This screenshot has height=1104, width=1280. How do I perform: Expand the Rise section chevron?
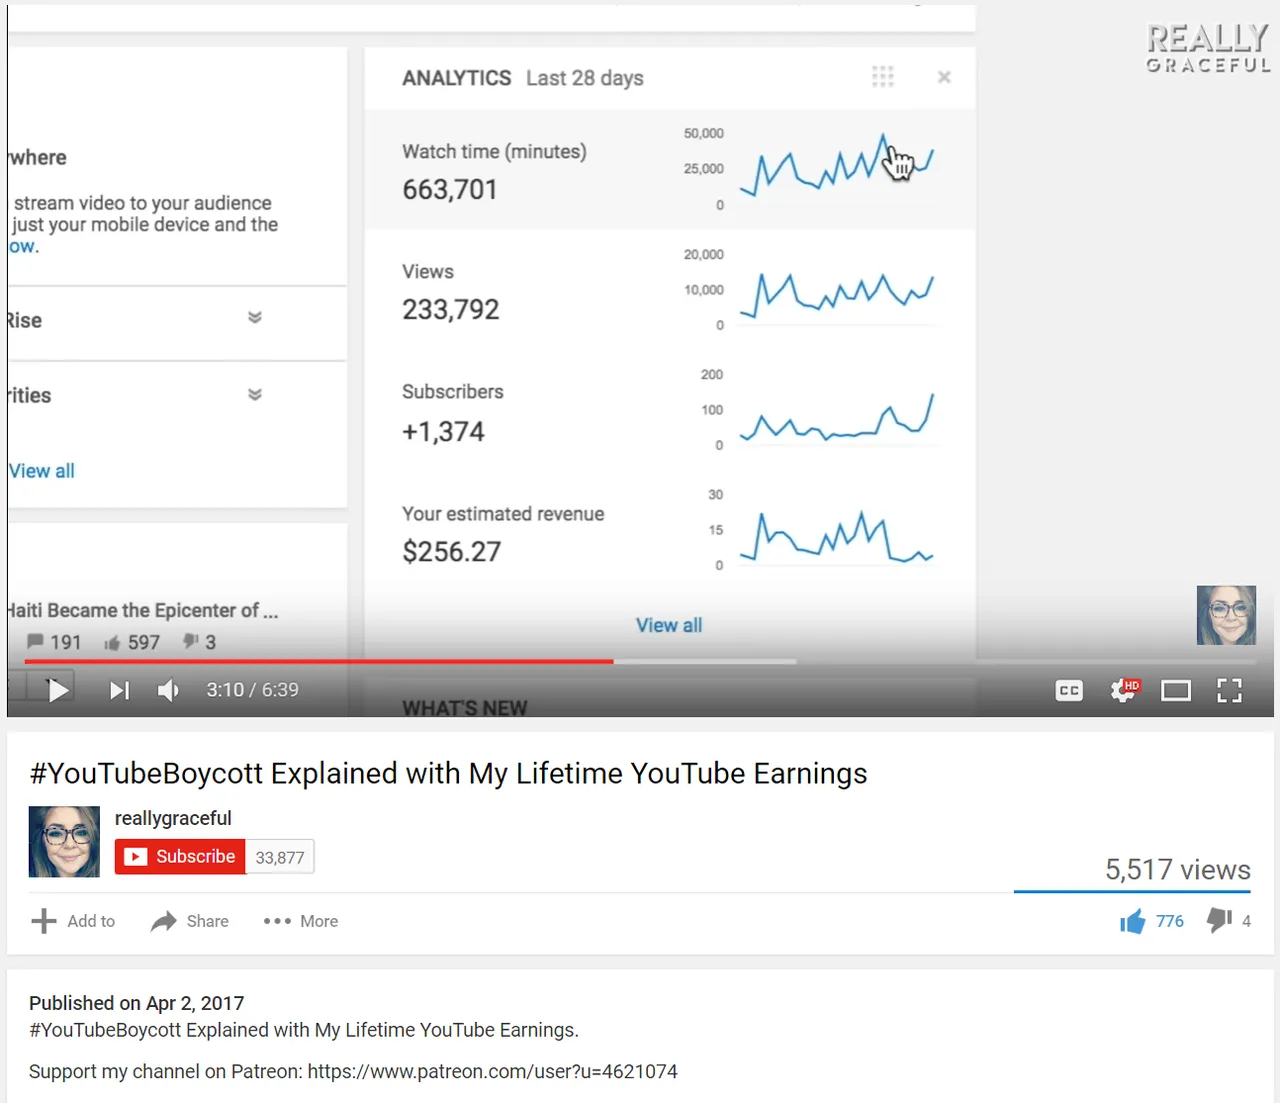(x=255, y=318)
